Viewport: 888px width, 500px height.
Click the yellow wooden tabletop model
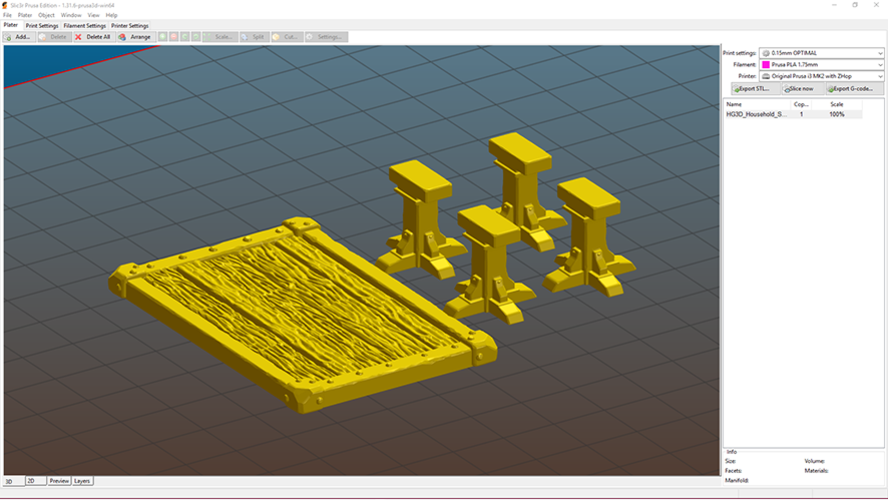click(x=303, y=314)
